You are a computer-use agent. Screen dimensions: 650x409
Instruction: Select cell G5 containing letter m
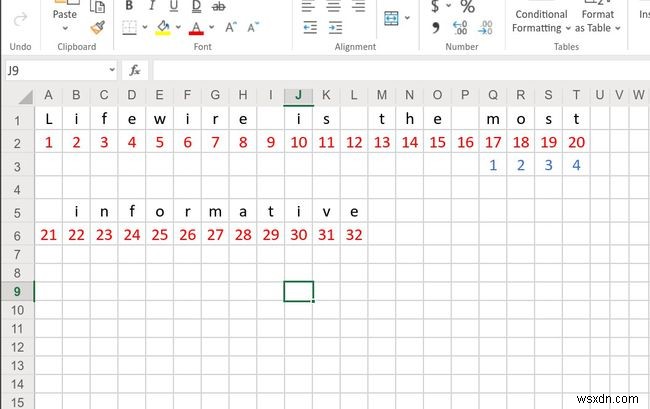[215, 212]
